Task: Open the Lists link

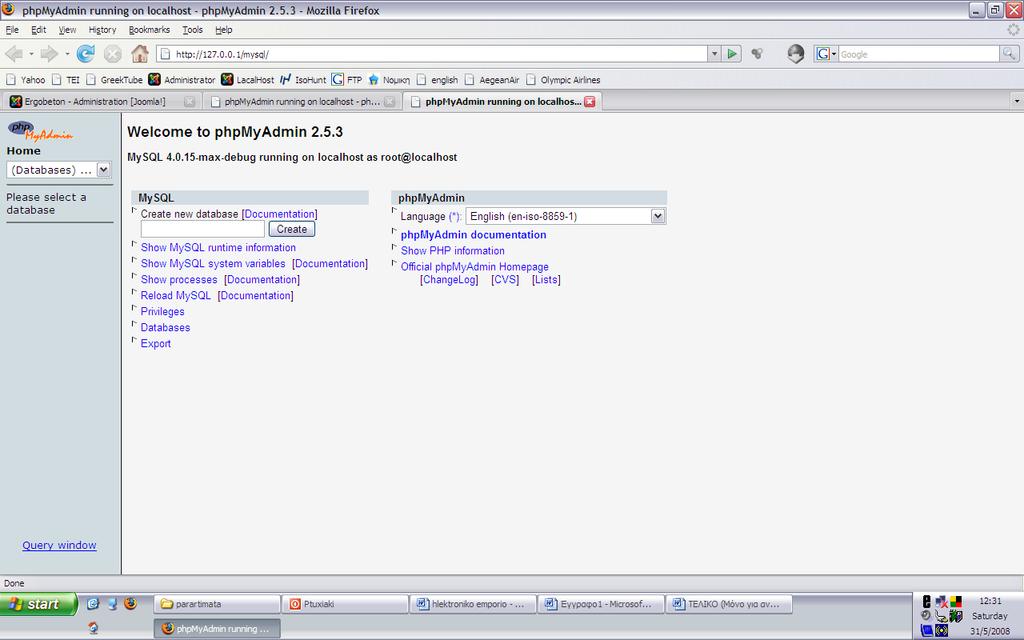Action: click(x=546, y=280)
